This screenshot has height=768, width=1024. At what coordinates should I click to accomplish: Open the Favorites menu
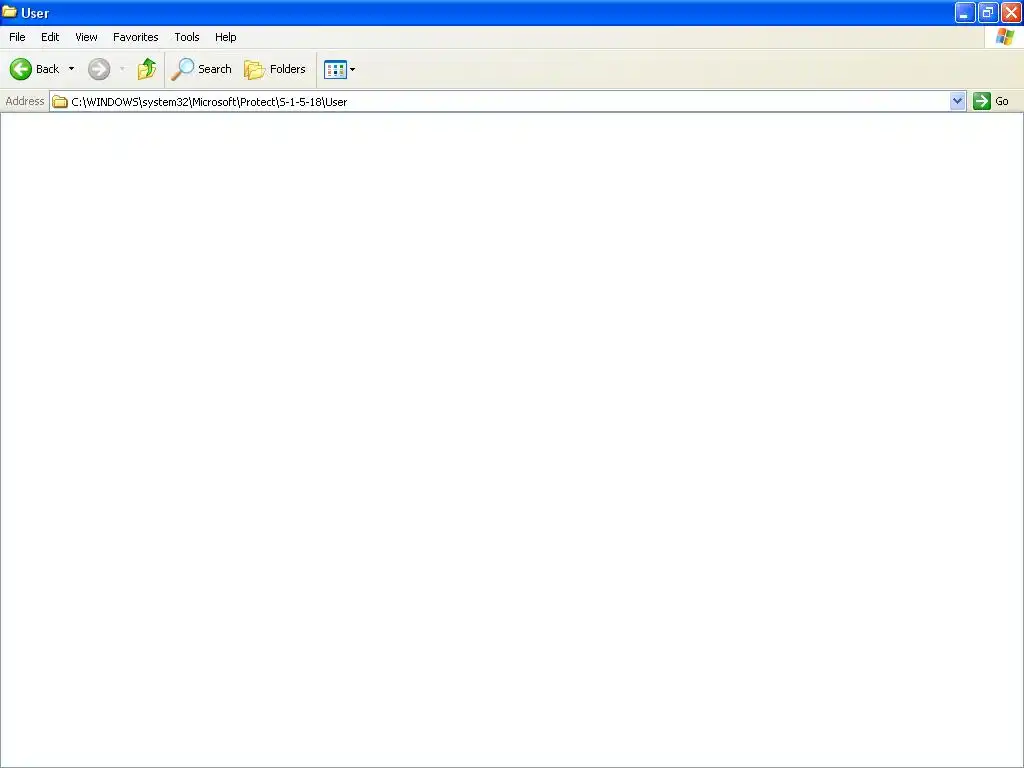(135, 37)
